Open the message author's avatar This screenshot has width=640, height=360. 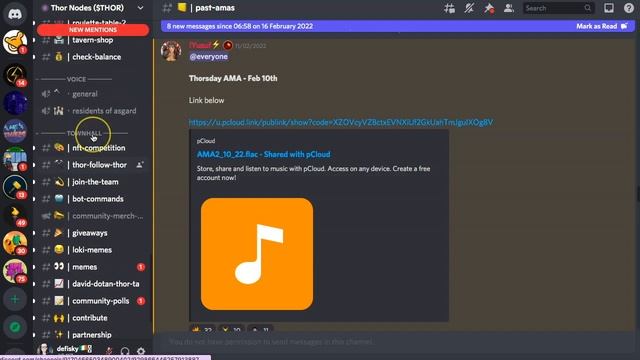tap(171, 51)
